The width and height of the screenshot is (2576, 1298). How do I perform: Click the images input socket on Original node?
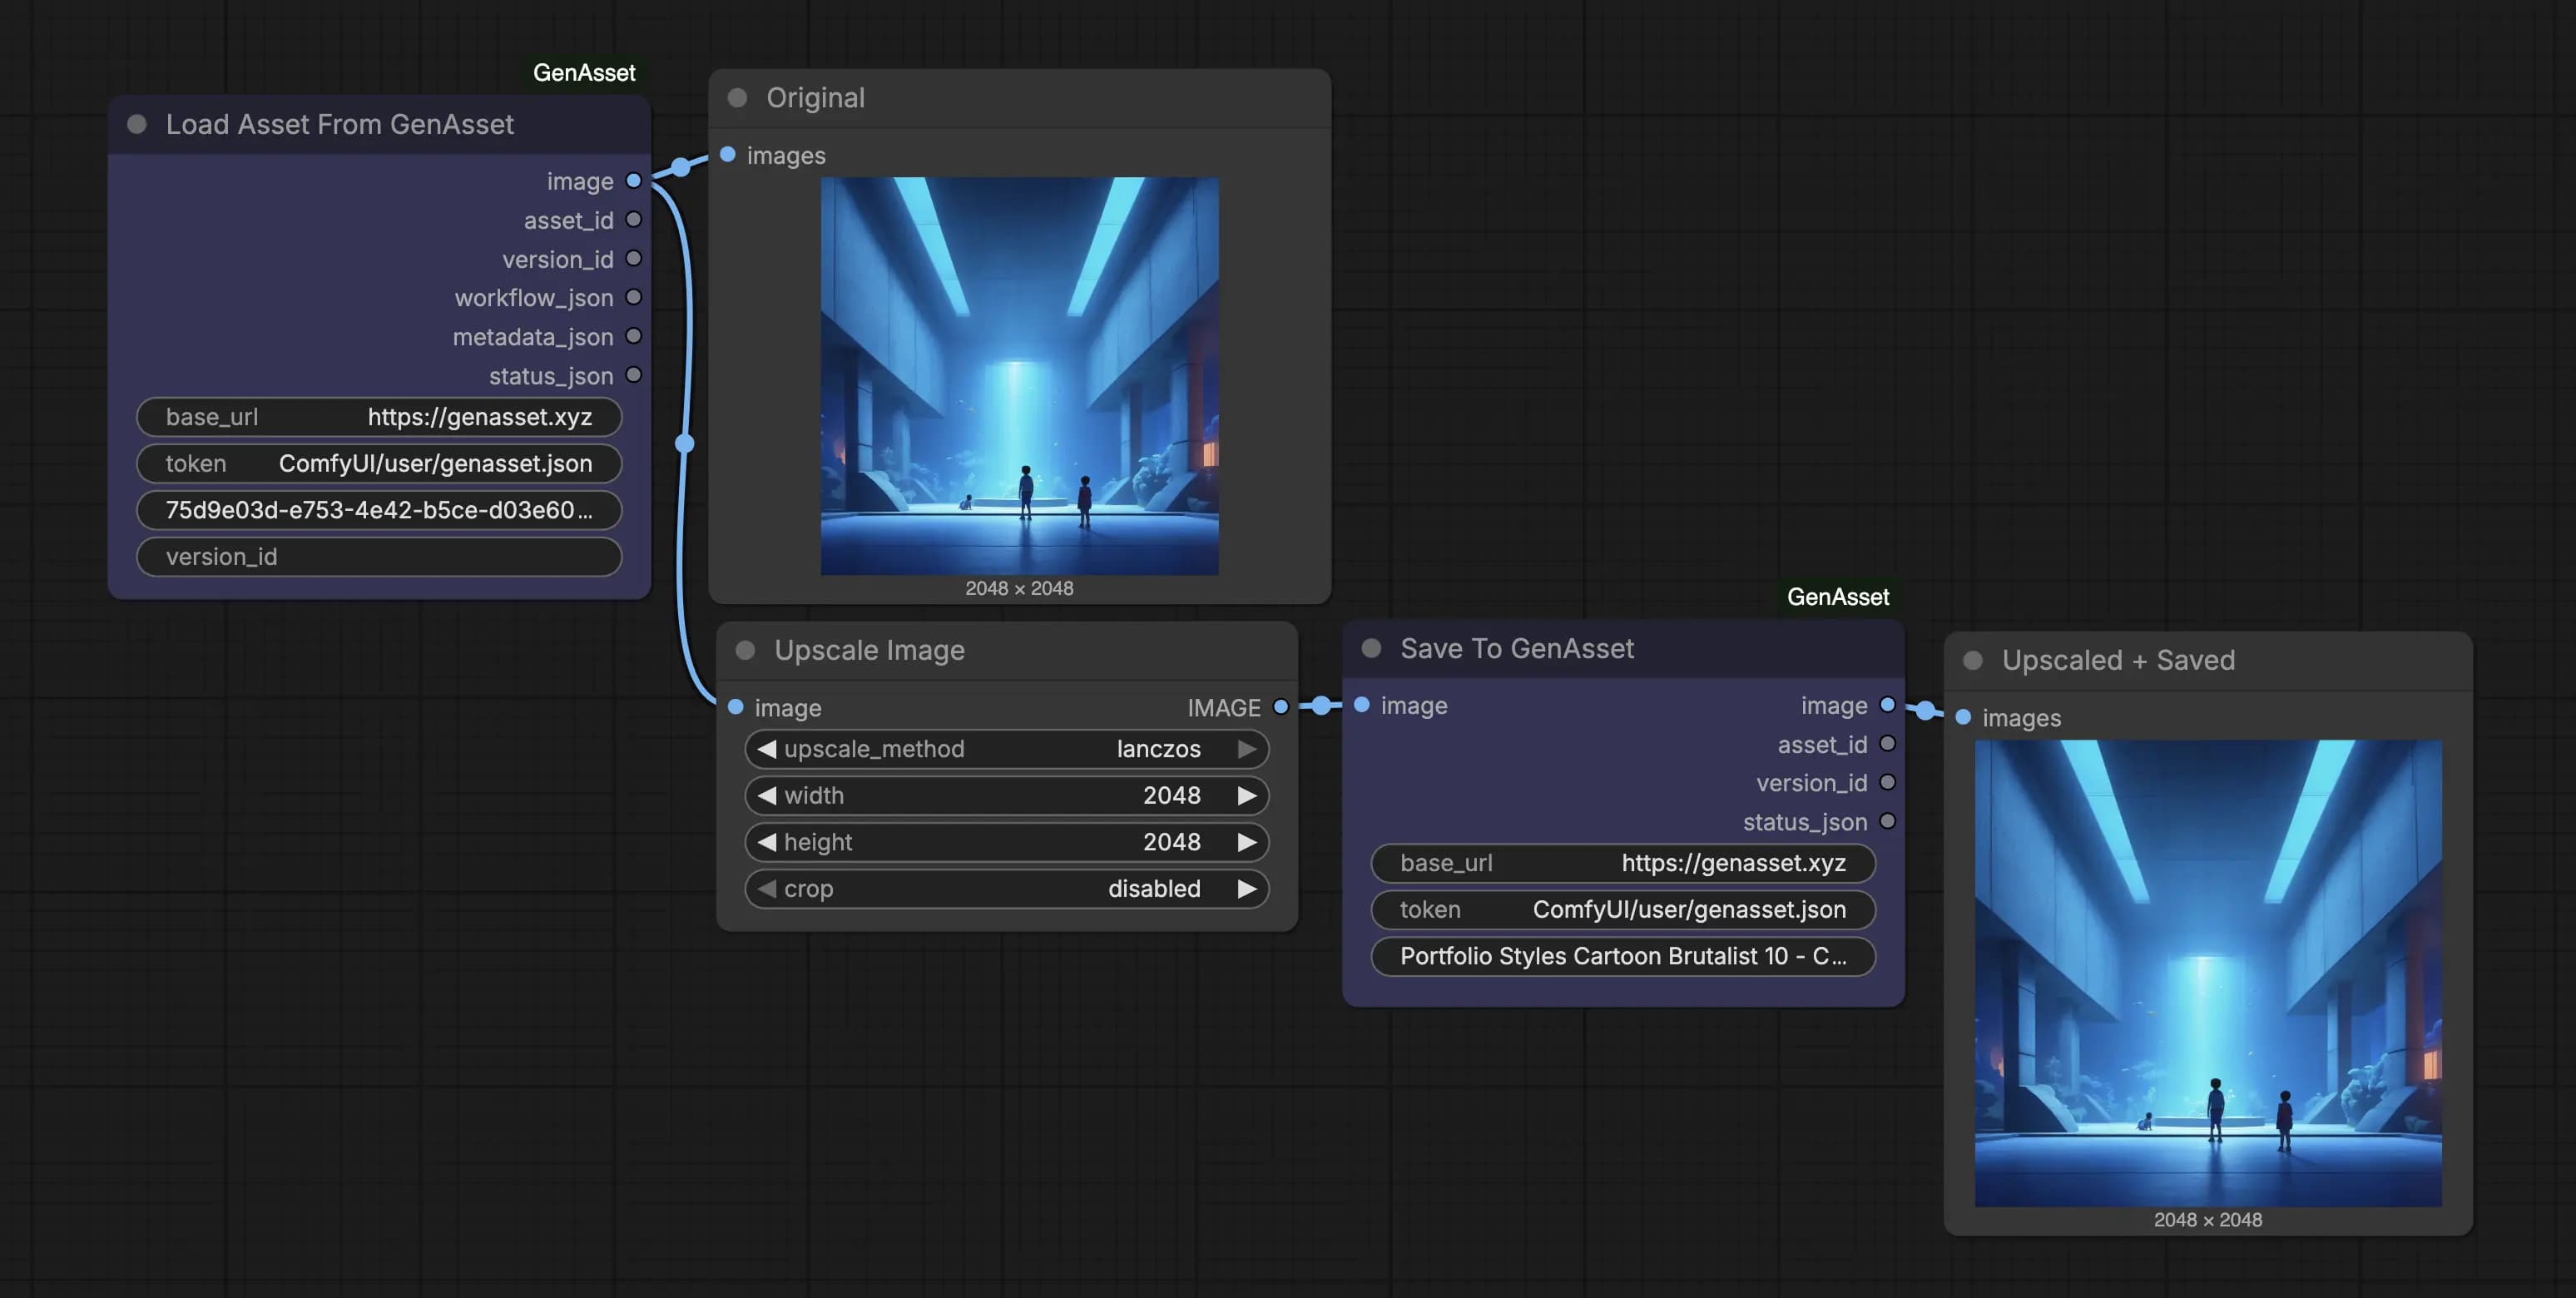tap(728, 155)
